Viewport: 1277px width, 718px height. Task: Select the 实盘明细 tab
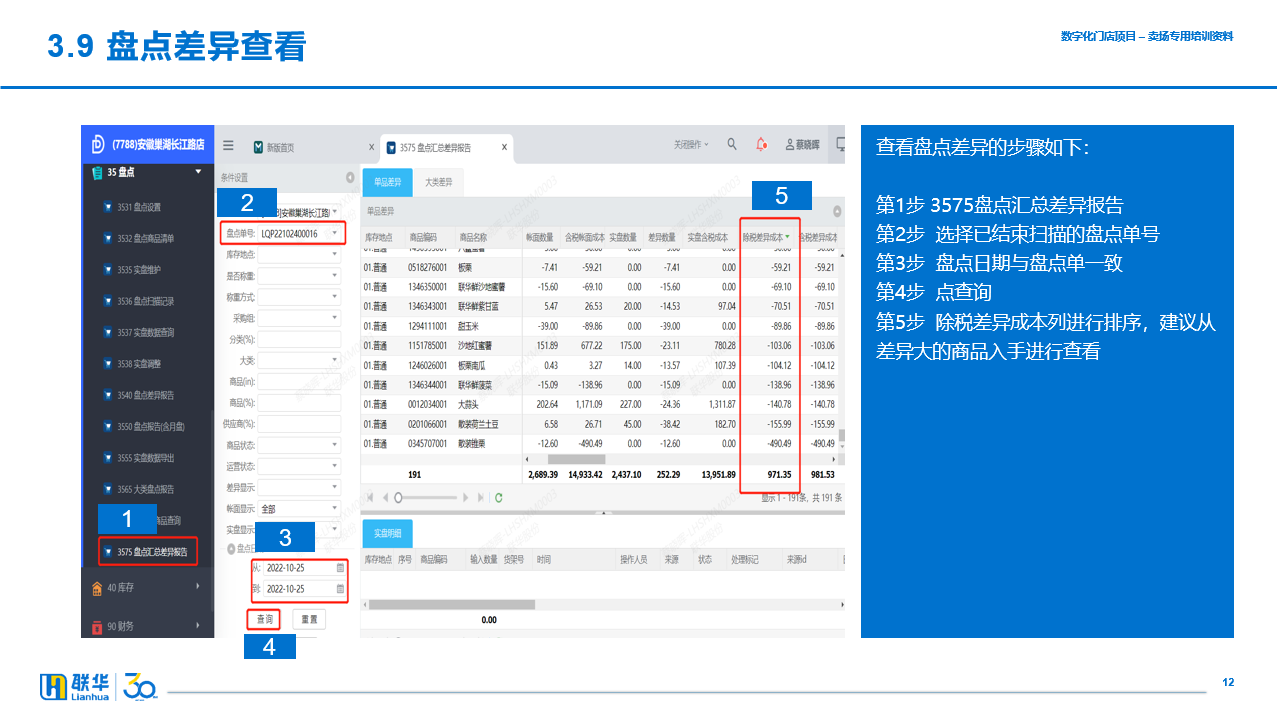[387, 533]
